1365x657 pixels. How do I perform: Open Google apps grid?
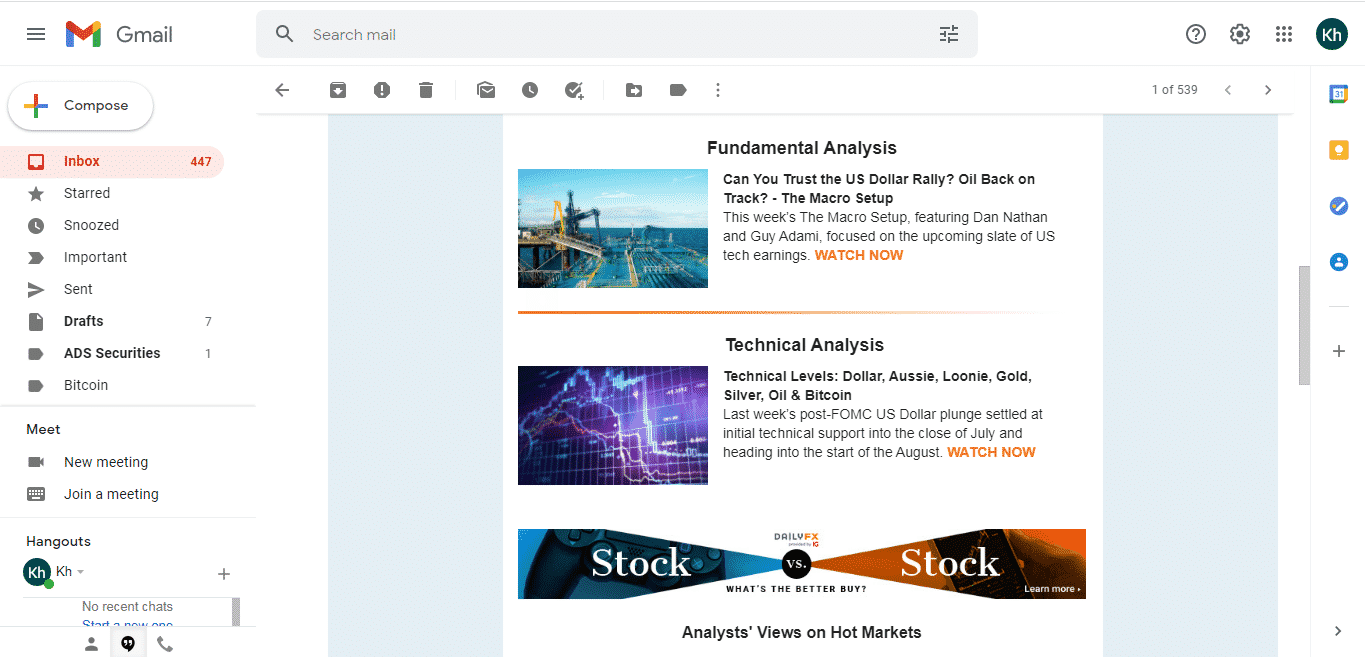click(1284, 34)
